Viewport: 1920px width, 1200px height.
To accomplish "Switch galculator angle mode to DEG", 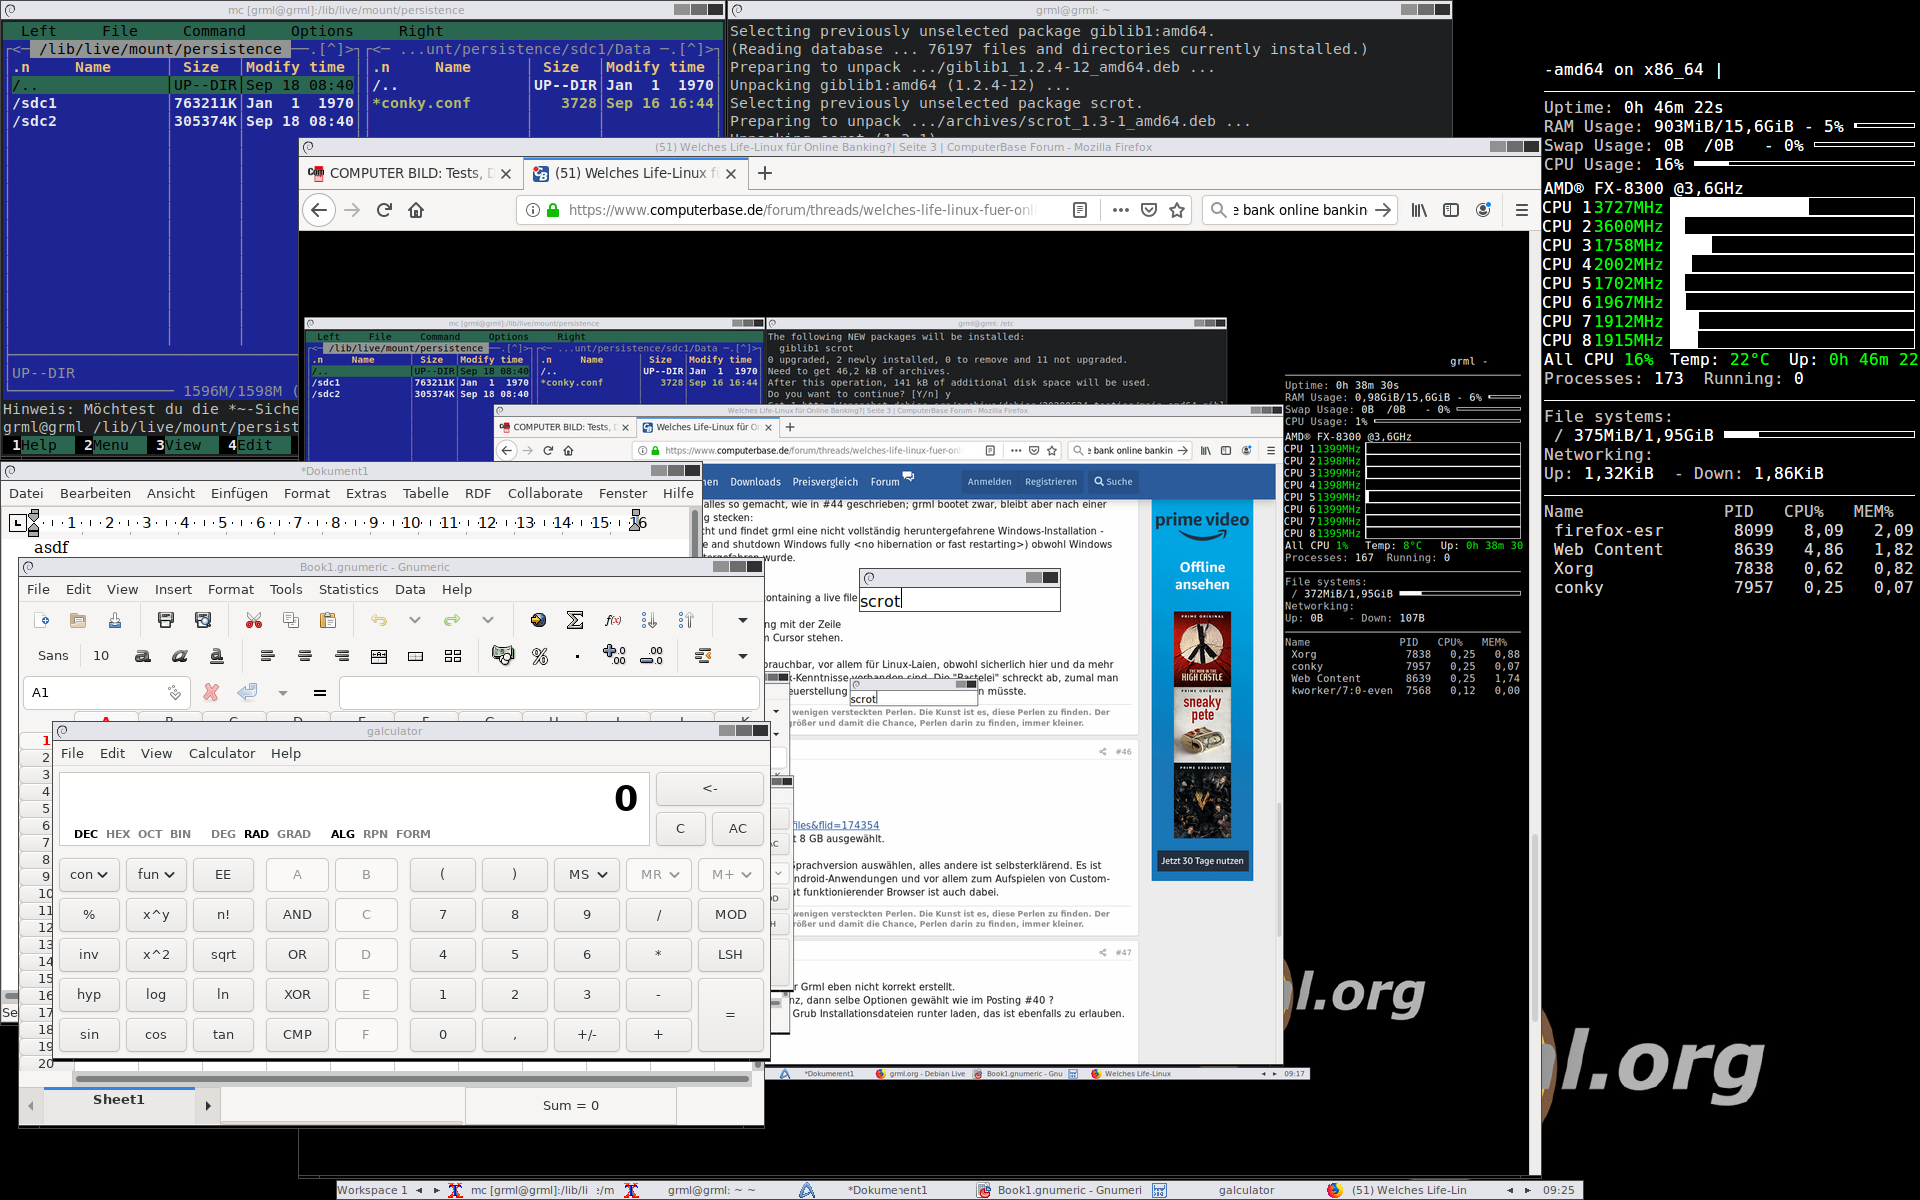I will point(223,834).
